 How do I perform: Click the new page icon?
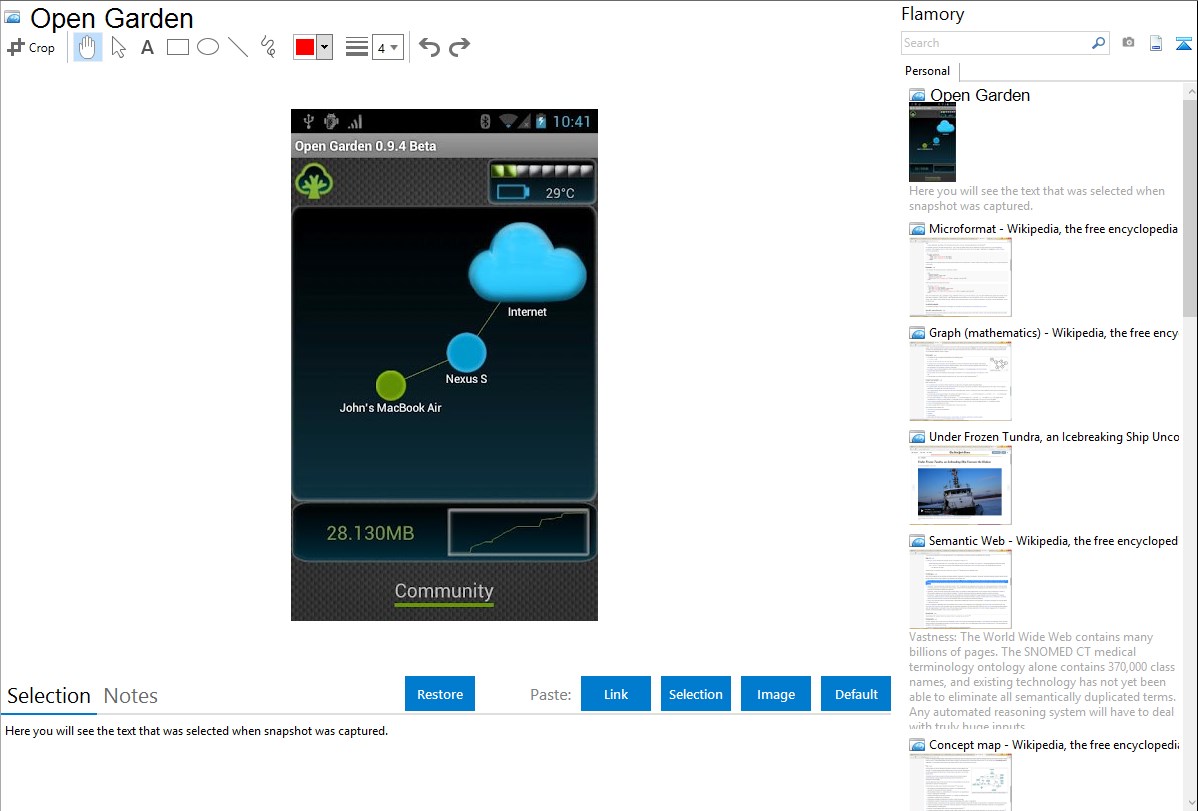(1156, 43)
